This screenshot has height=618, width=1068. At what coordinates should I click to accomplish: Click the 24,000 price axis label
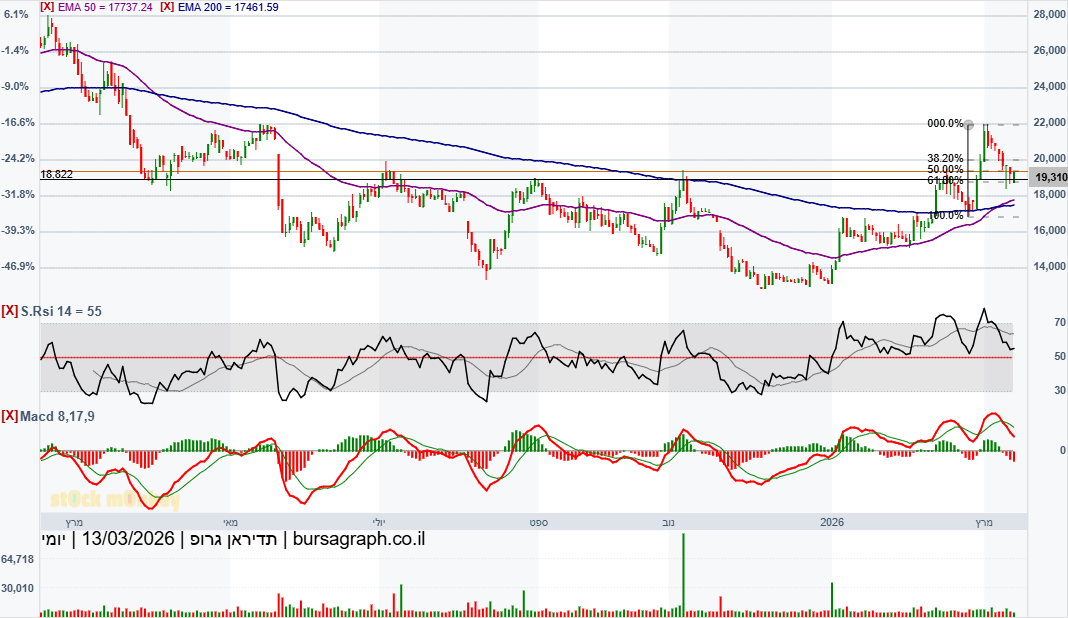(1050, 87)
